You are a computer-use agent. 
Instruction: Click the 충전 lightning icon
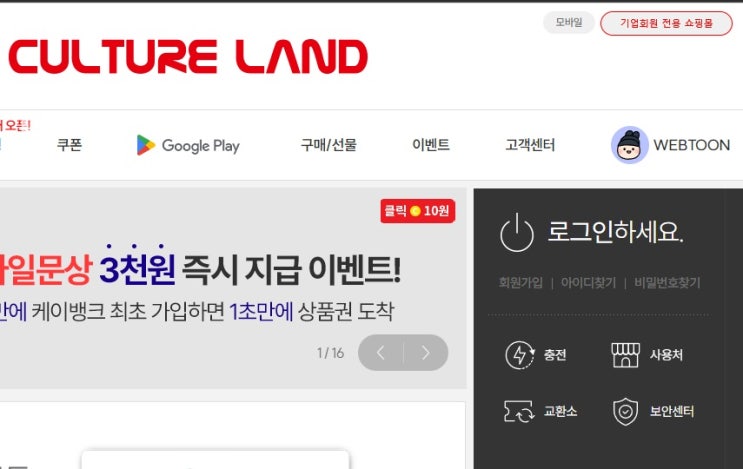(520, 355)
